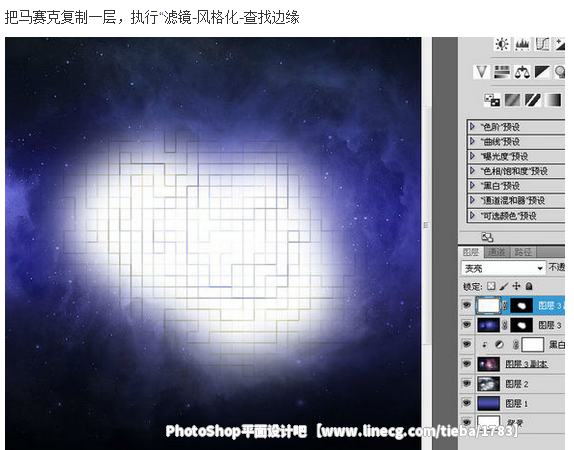Add a Black & White adjustment (diagonal split icon)
This screenshot has height=450, width=574.
[542, 72]
